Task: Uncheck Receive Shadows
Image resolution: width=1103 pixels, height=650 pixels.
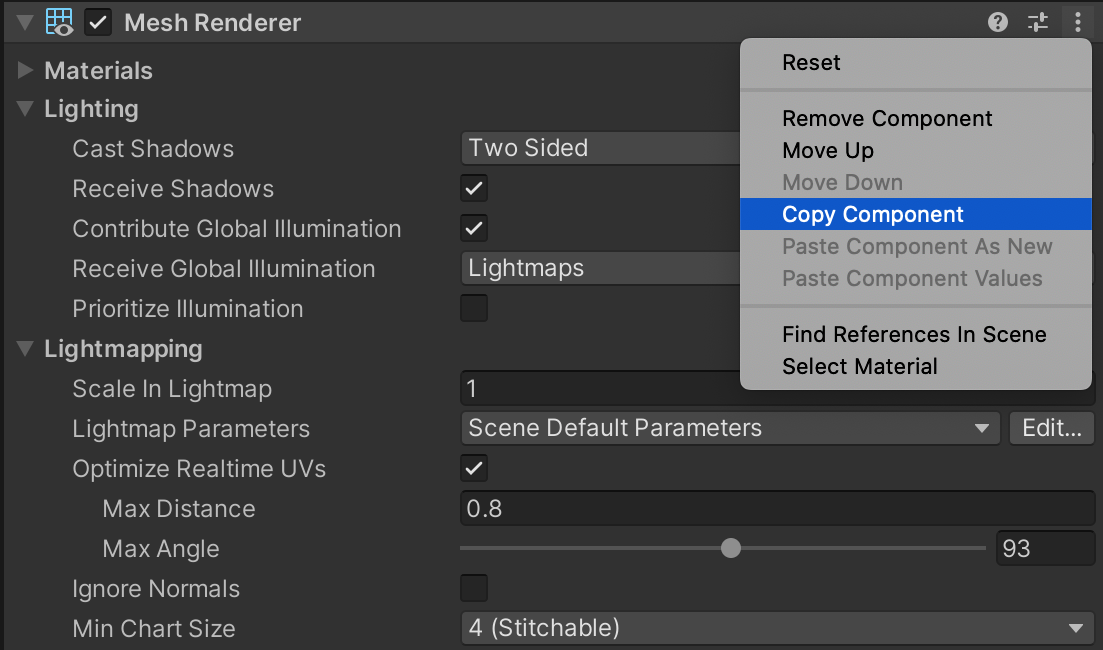Action: coord(474,188)
